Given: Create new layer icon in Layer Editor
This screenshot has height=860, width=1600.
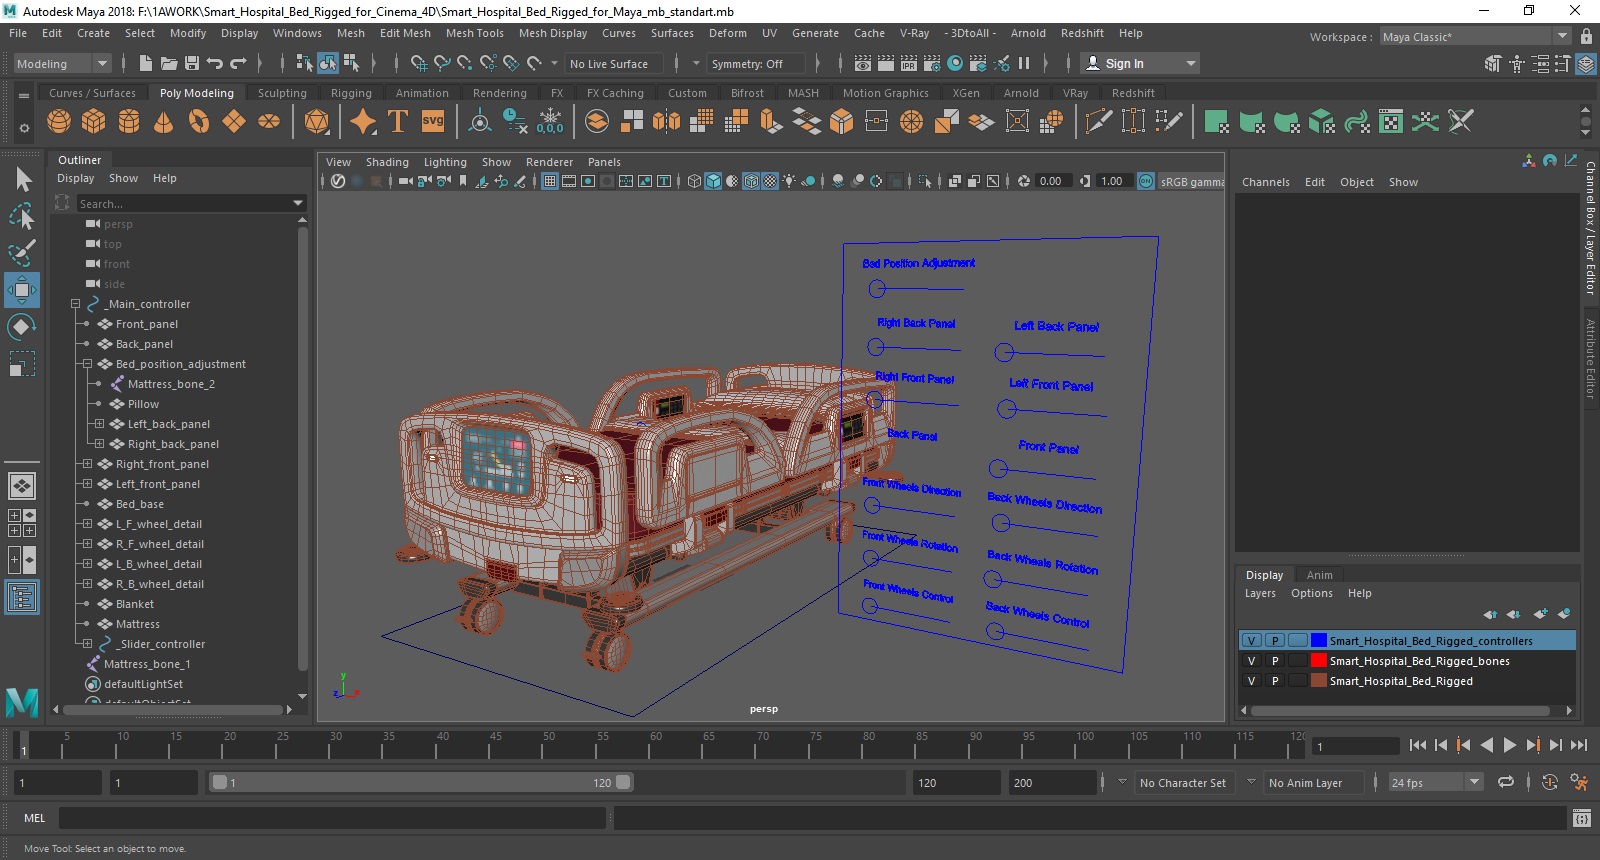Looking at the screenshot, I should 1540,614.
